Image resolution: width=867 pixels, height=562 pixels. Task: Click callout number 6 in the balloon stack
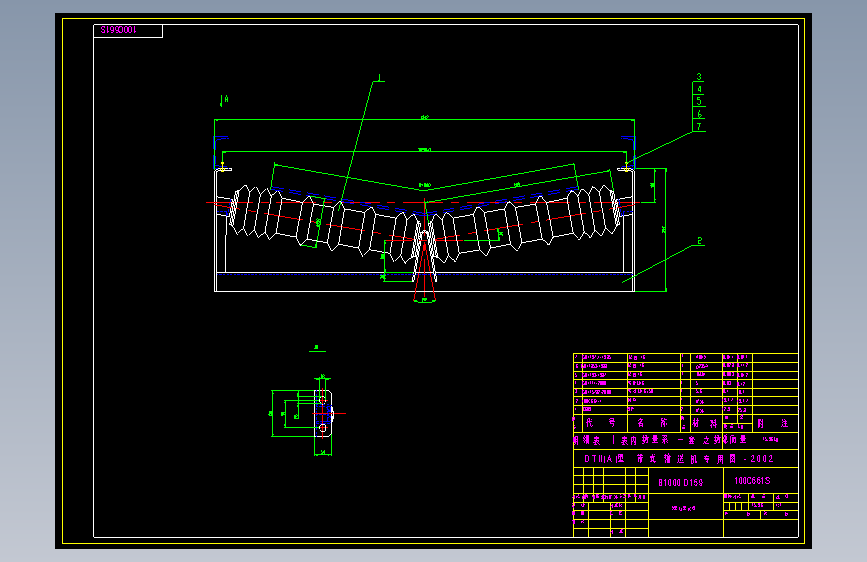[699, 114]
